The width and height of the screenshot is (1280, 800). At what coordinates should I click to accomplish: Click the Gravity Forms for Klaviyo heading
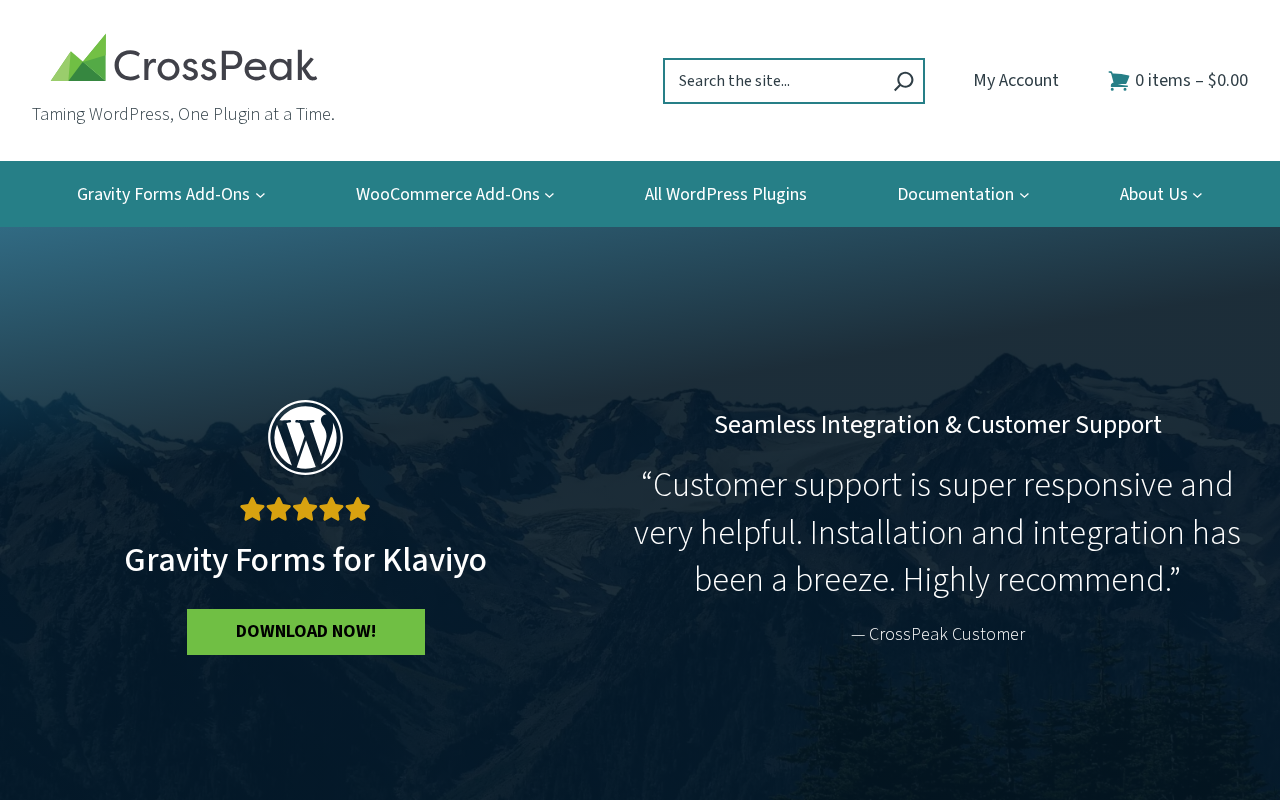(x=306, y=560)
